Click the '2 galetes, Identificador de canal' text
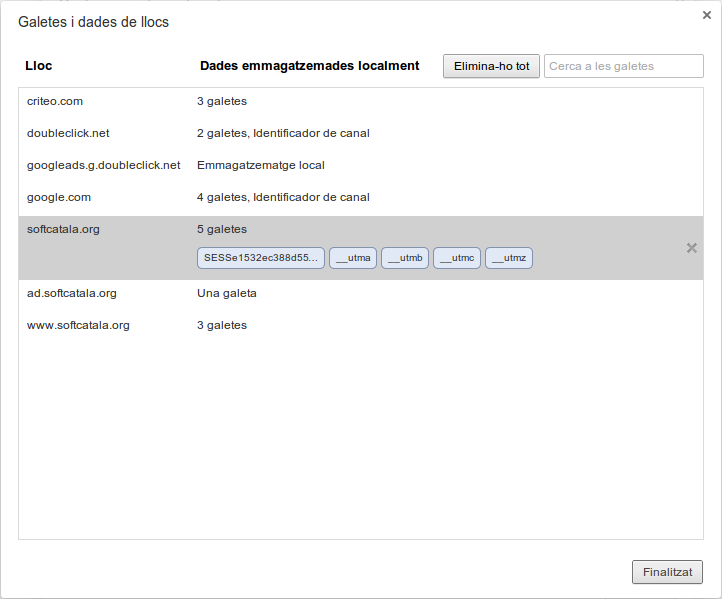Image resolution: width=722 pixels, height=599 pixels. click(x=283, y=134)
